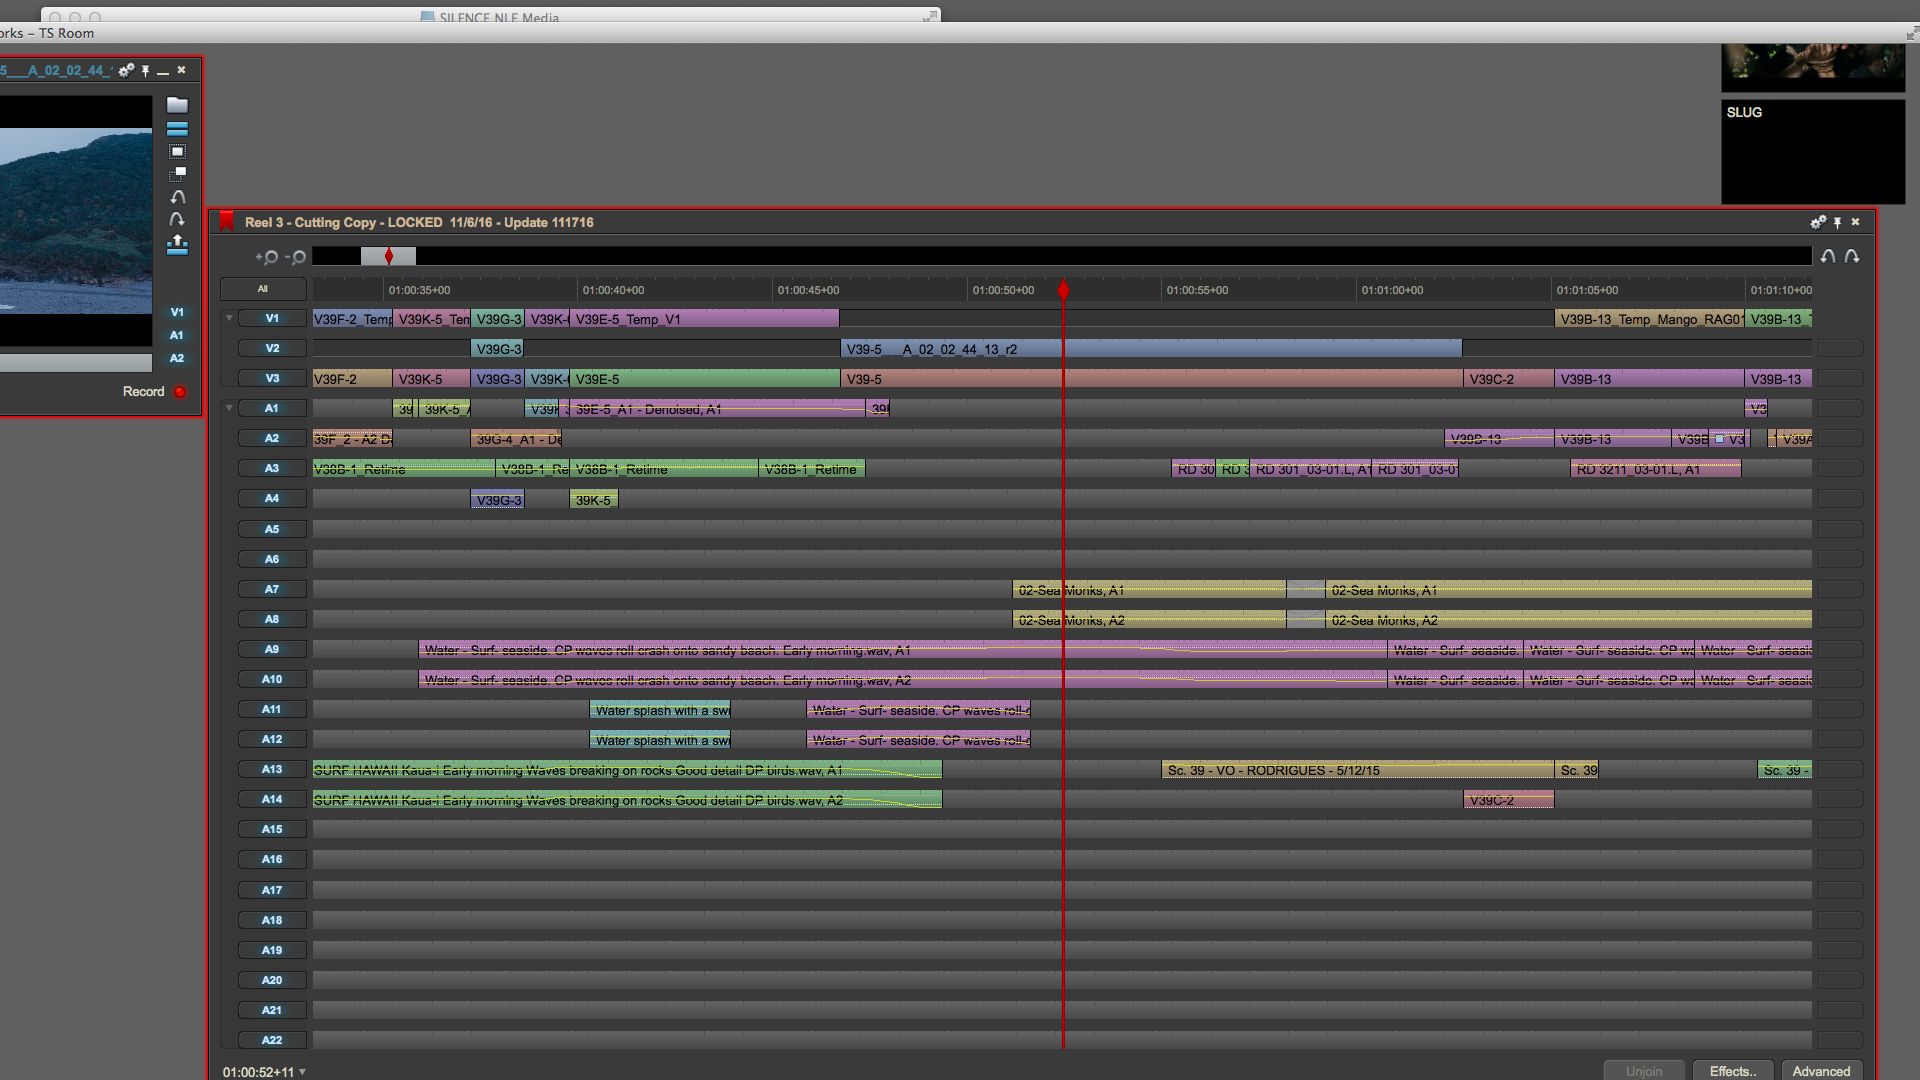1920x1080 pixels.
Task: Select Sc. 39 - VO - RODRIGUES clip
Action: (x=1358, y=770)
